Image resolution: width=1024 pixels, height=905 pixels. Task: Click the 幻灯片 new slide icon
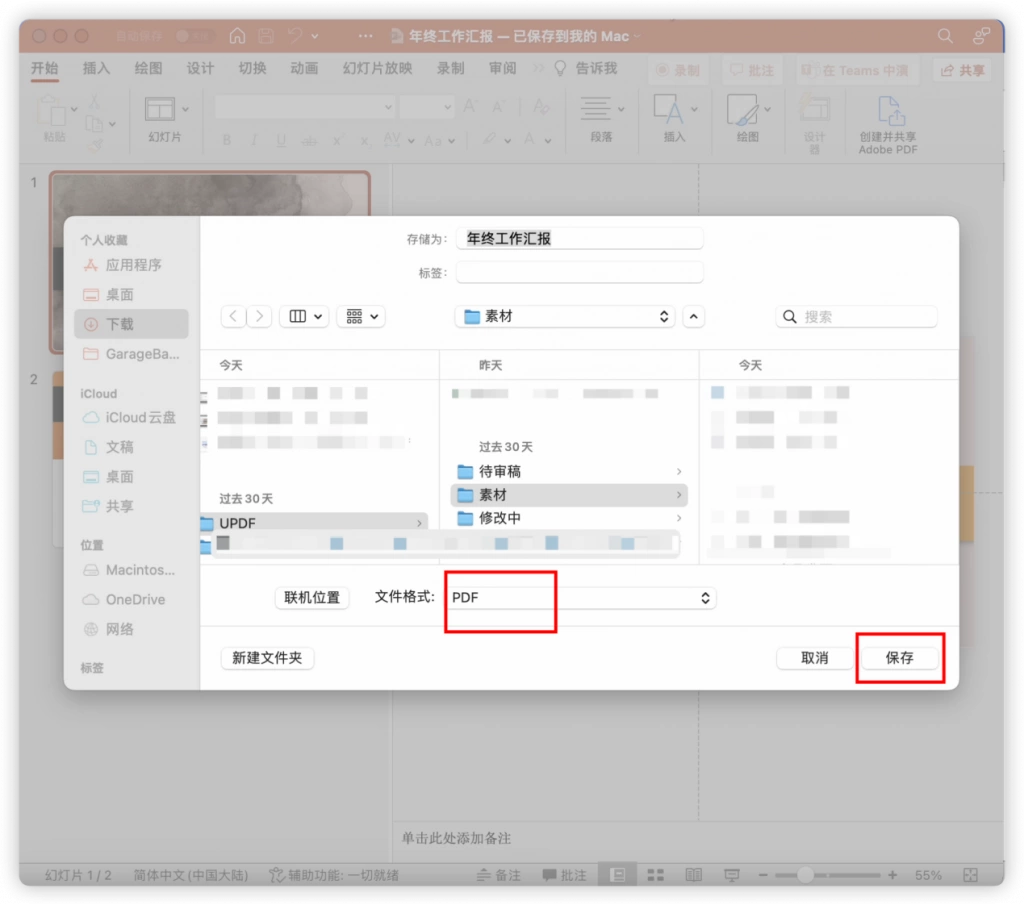coord(160,110)
